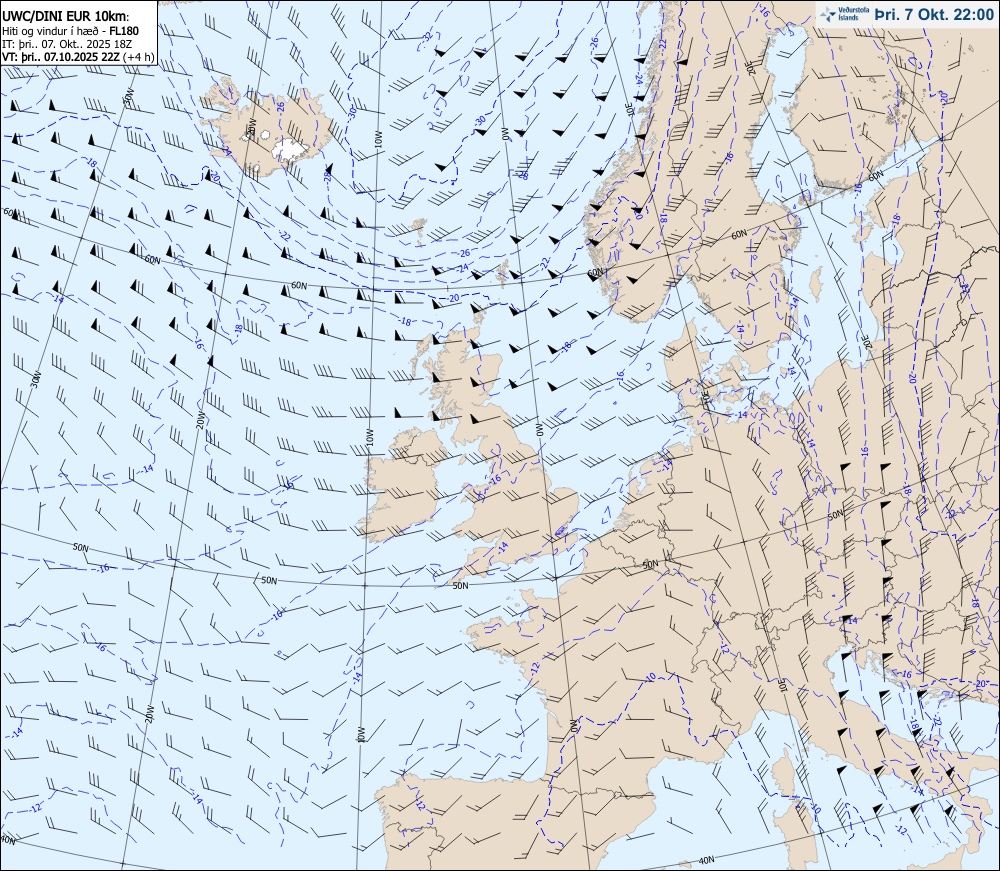
Task: Click the Veðurstofa Íslands logo
Action: (844, 14)
